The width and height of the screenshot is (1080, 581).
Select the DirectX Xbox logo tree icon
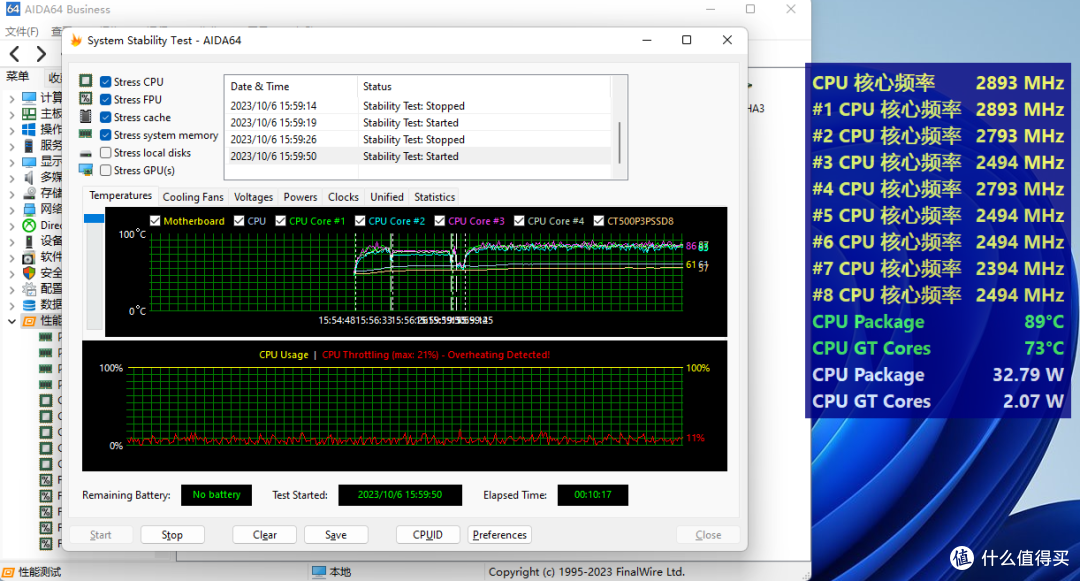point(29,225)
